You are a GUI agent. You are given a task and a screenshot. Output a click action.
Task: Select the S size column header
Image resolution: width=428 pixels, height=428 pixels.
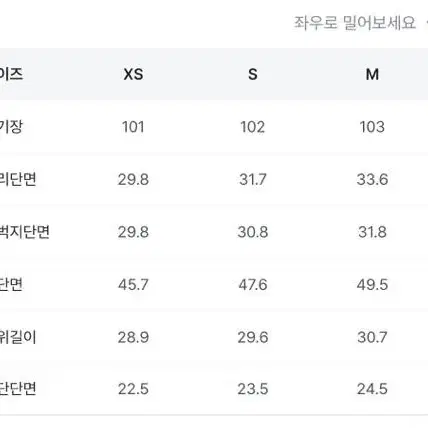[253, 74]
